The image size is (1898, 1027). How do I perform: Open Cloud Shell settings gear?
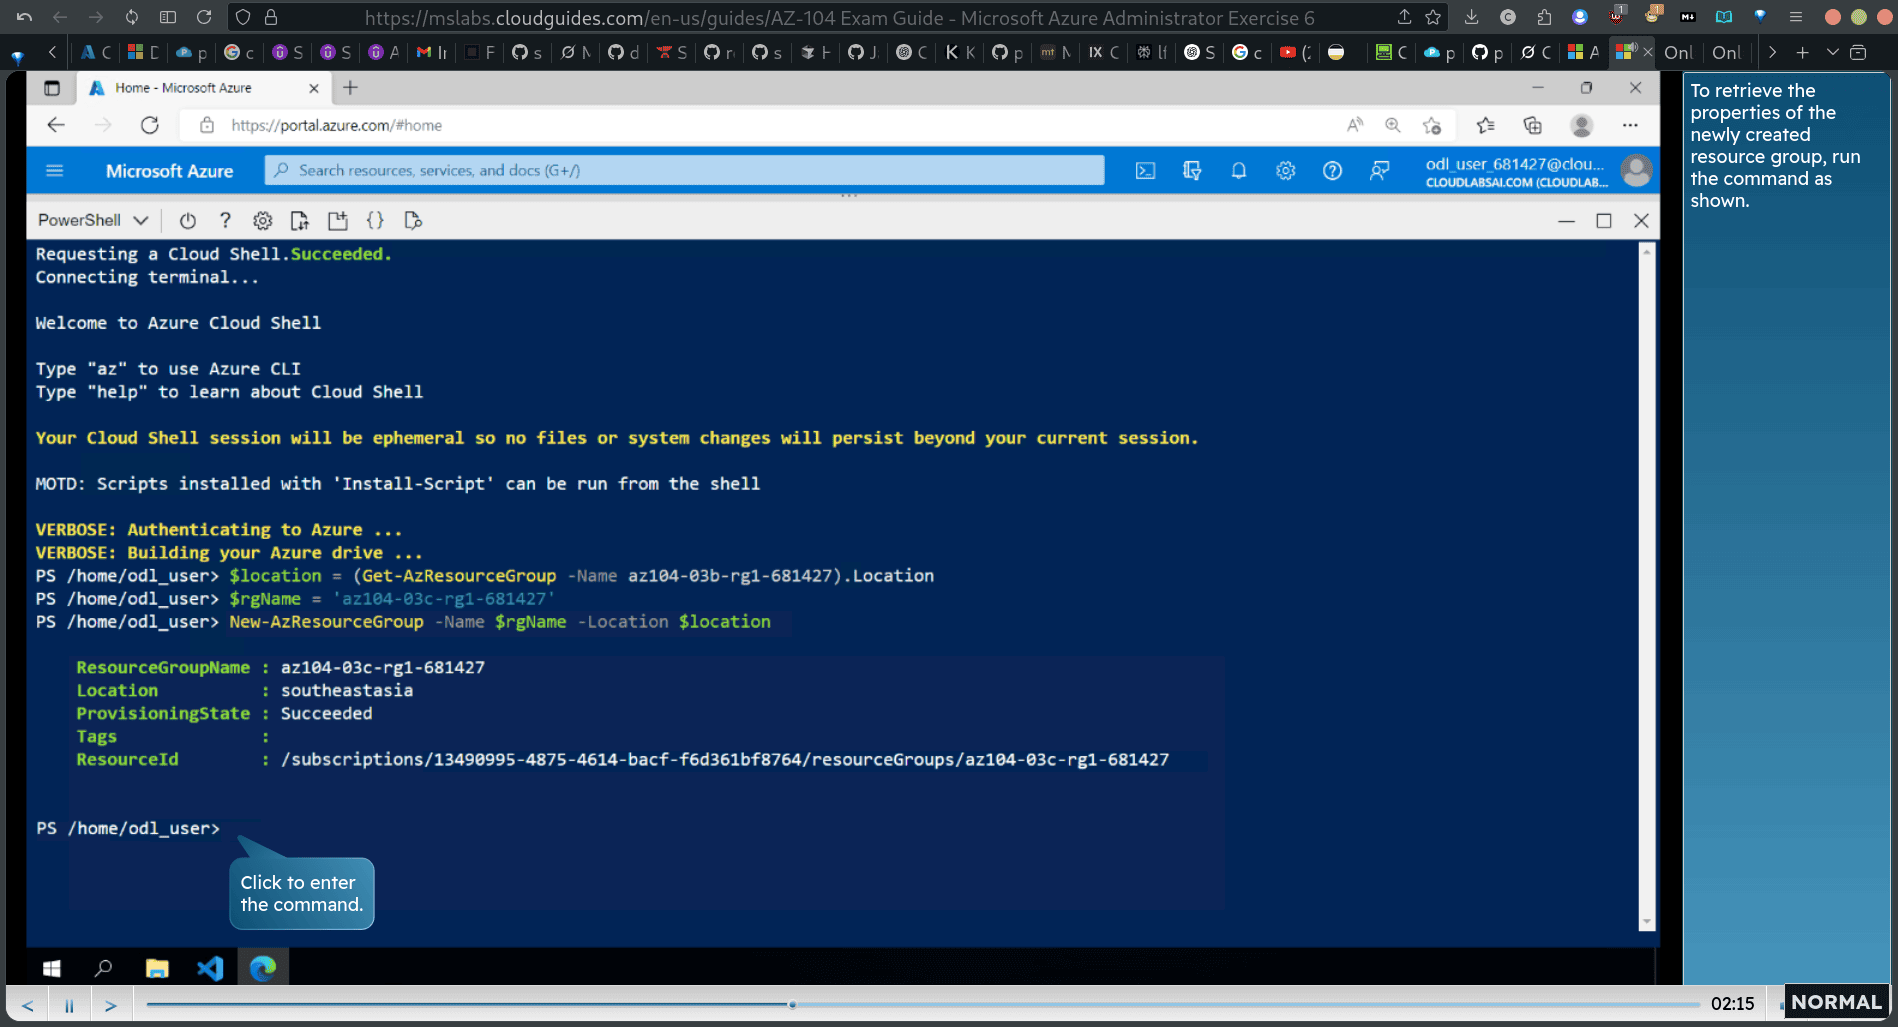[x=262, y=221]
